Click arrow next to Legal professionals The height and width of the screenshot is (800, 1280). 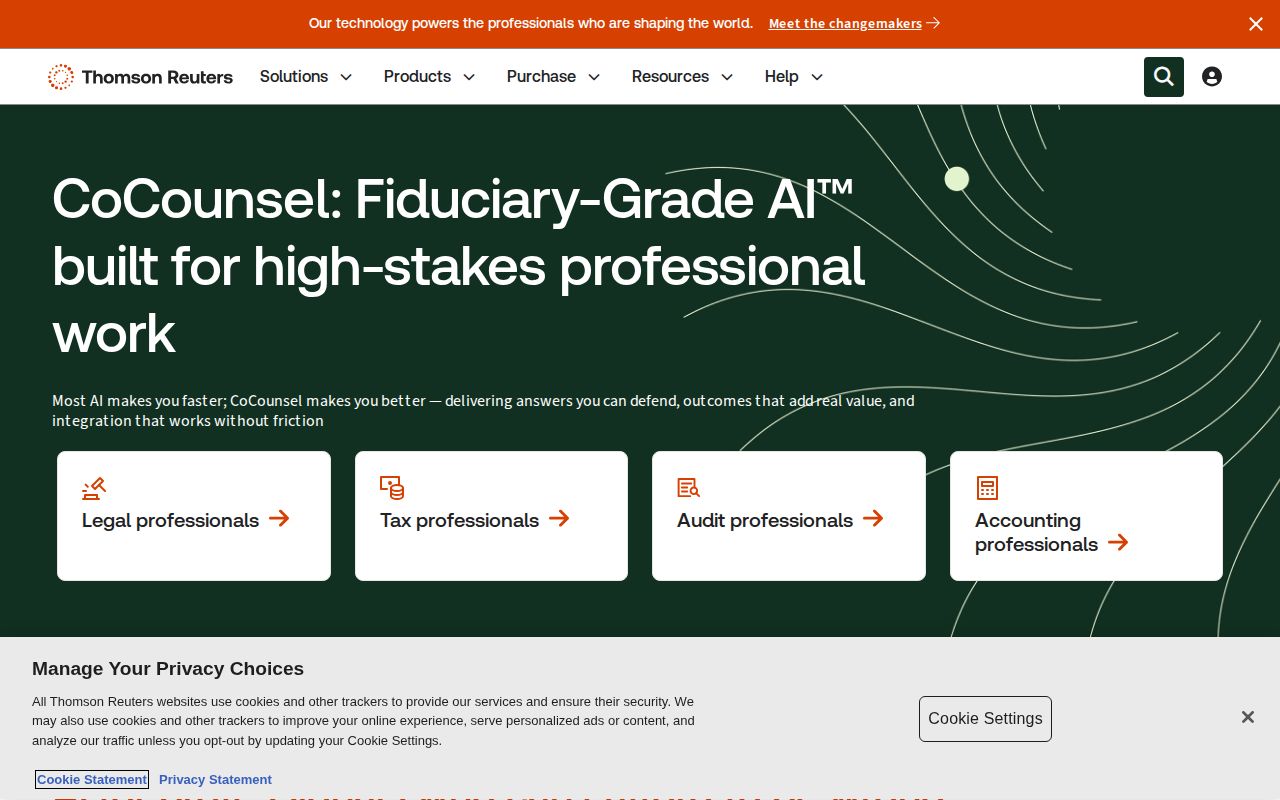pyautogui.click(x=279, y=518)
